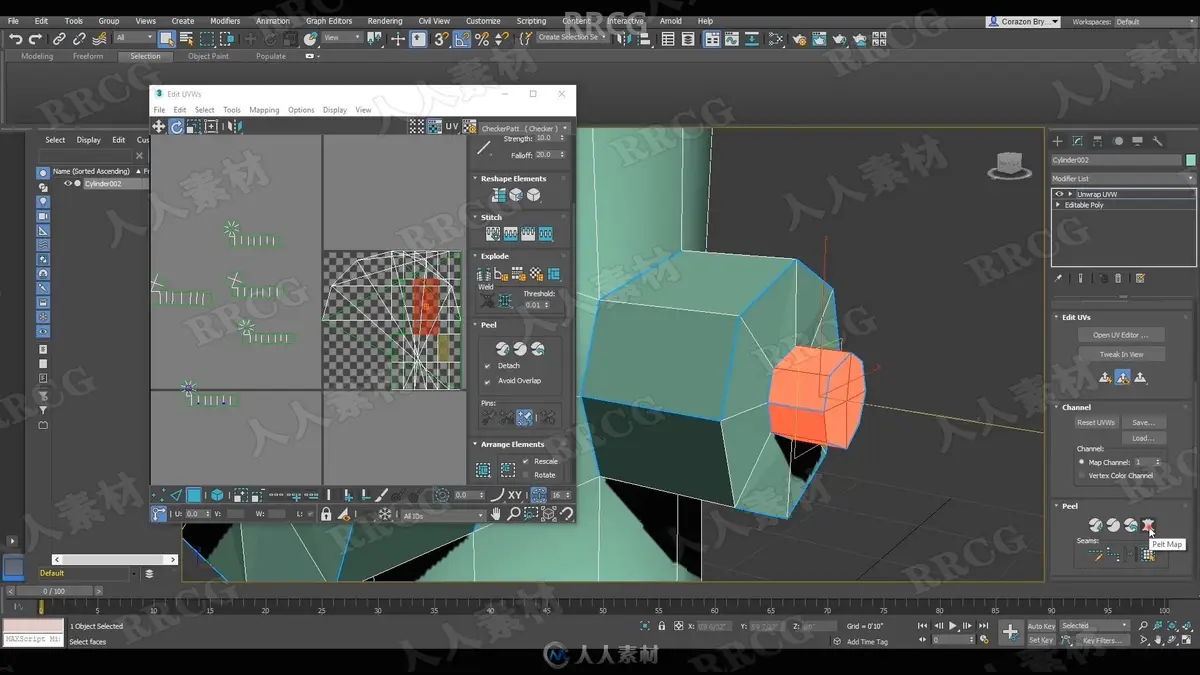
Task: Switch to the Freeform ribbon tab
Action: coord(88,56)
